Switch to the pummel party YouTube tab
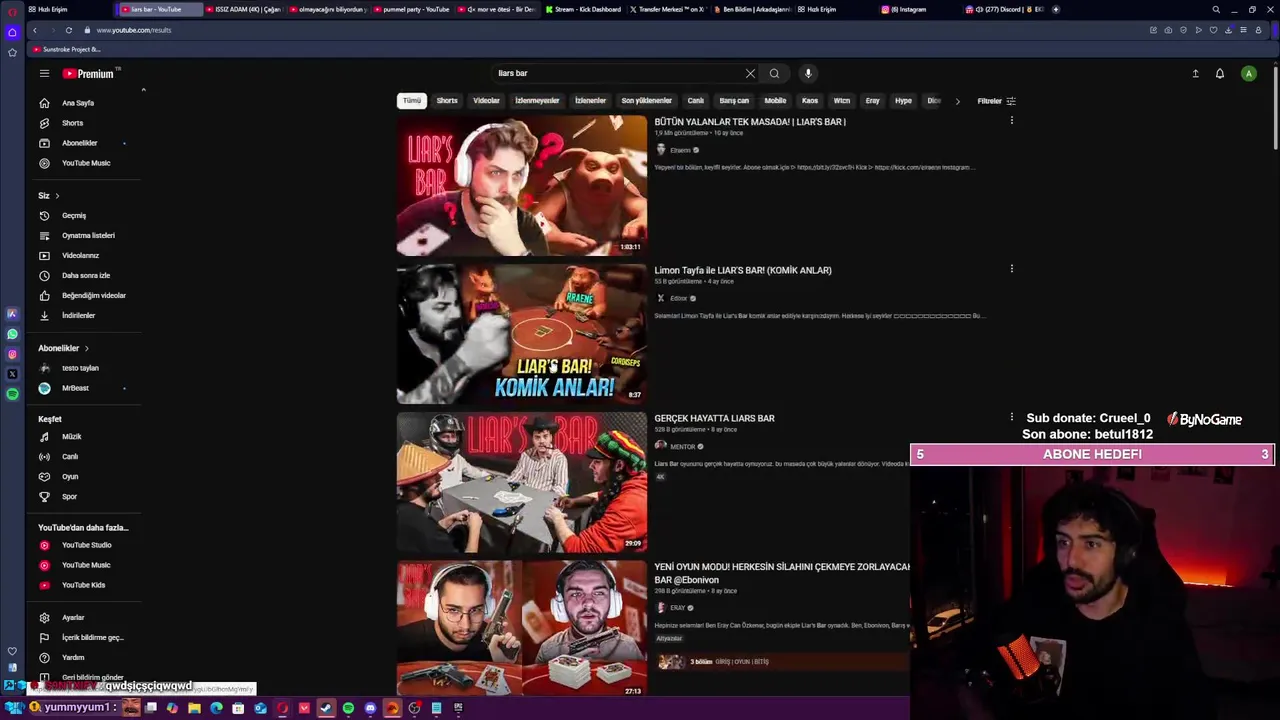Viewport: 1280px width, 720px height. coord(412,9)
